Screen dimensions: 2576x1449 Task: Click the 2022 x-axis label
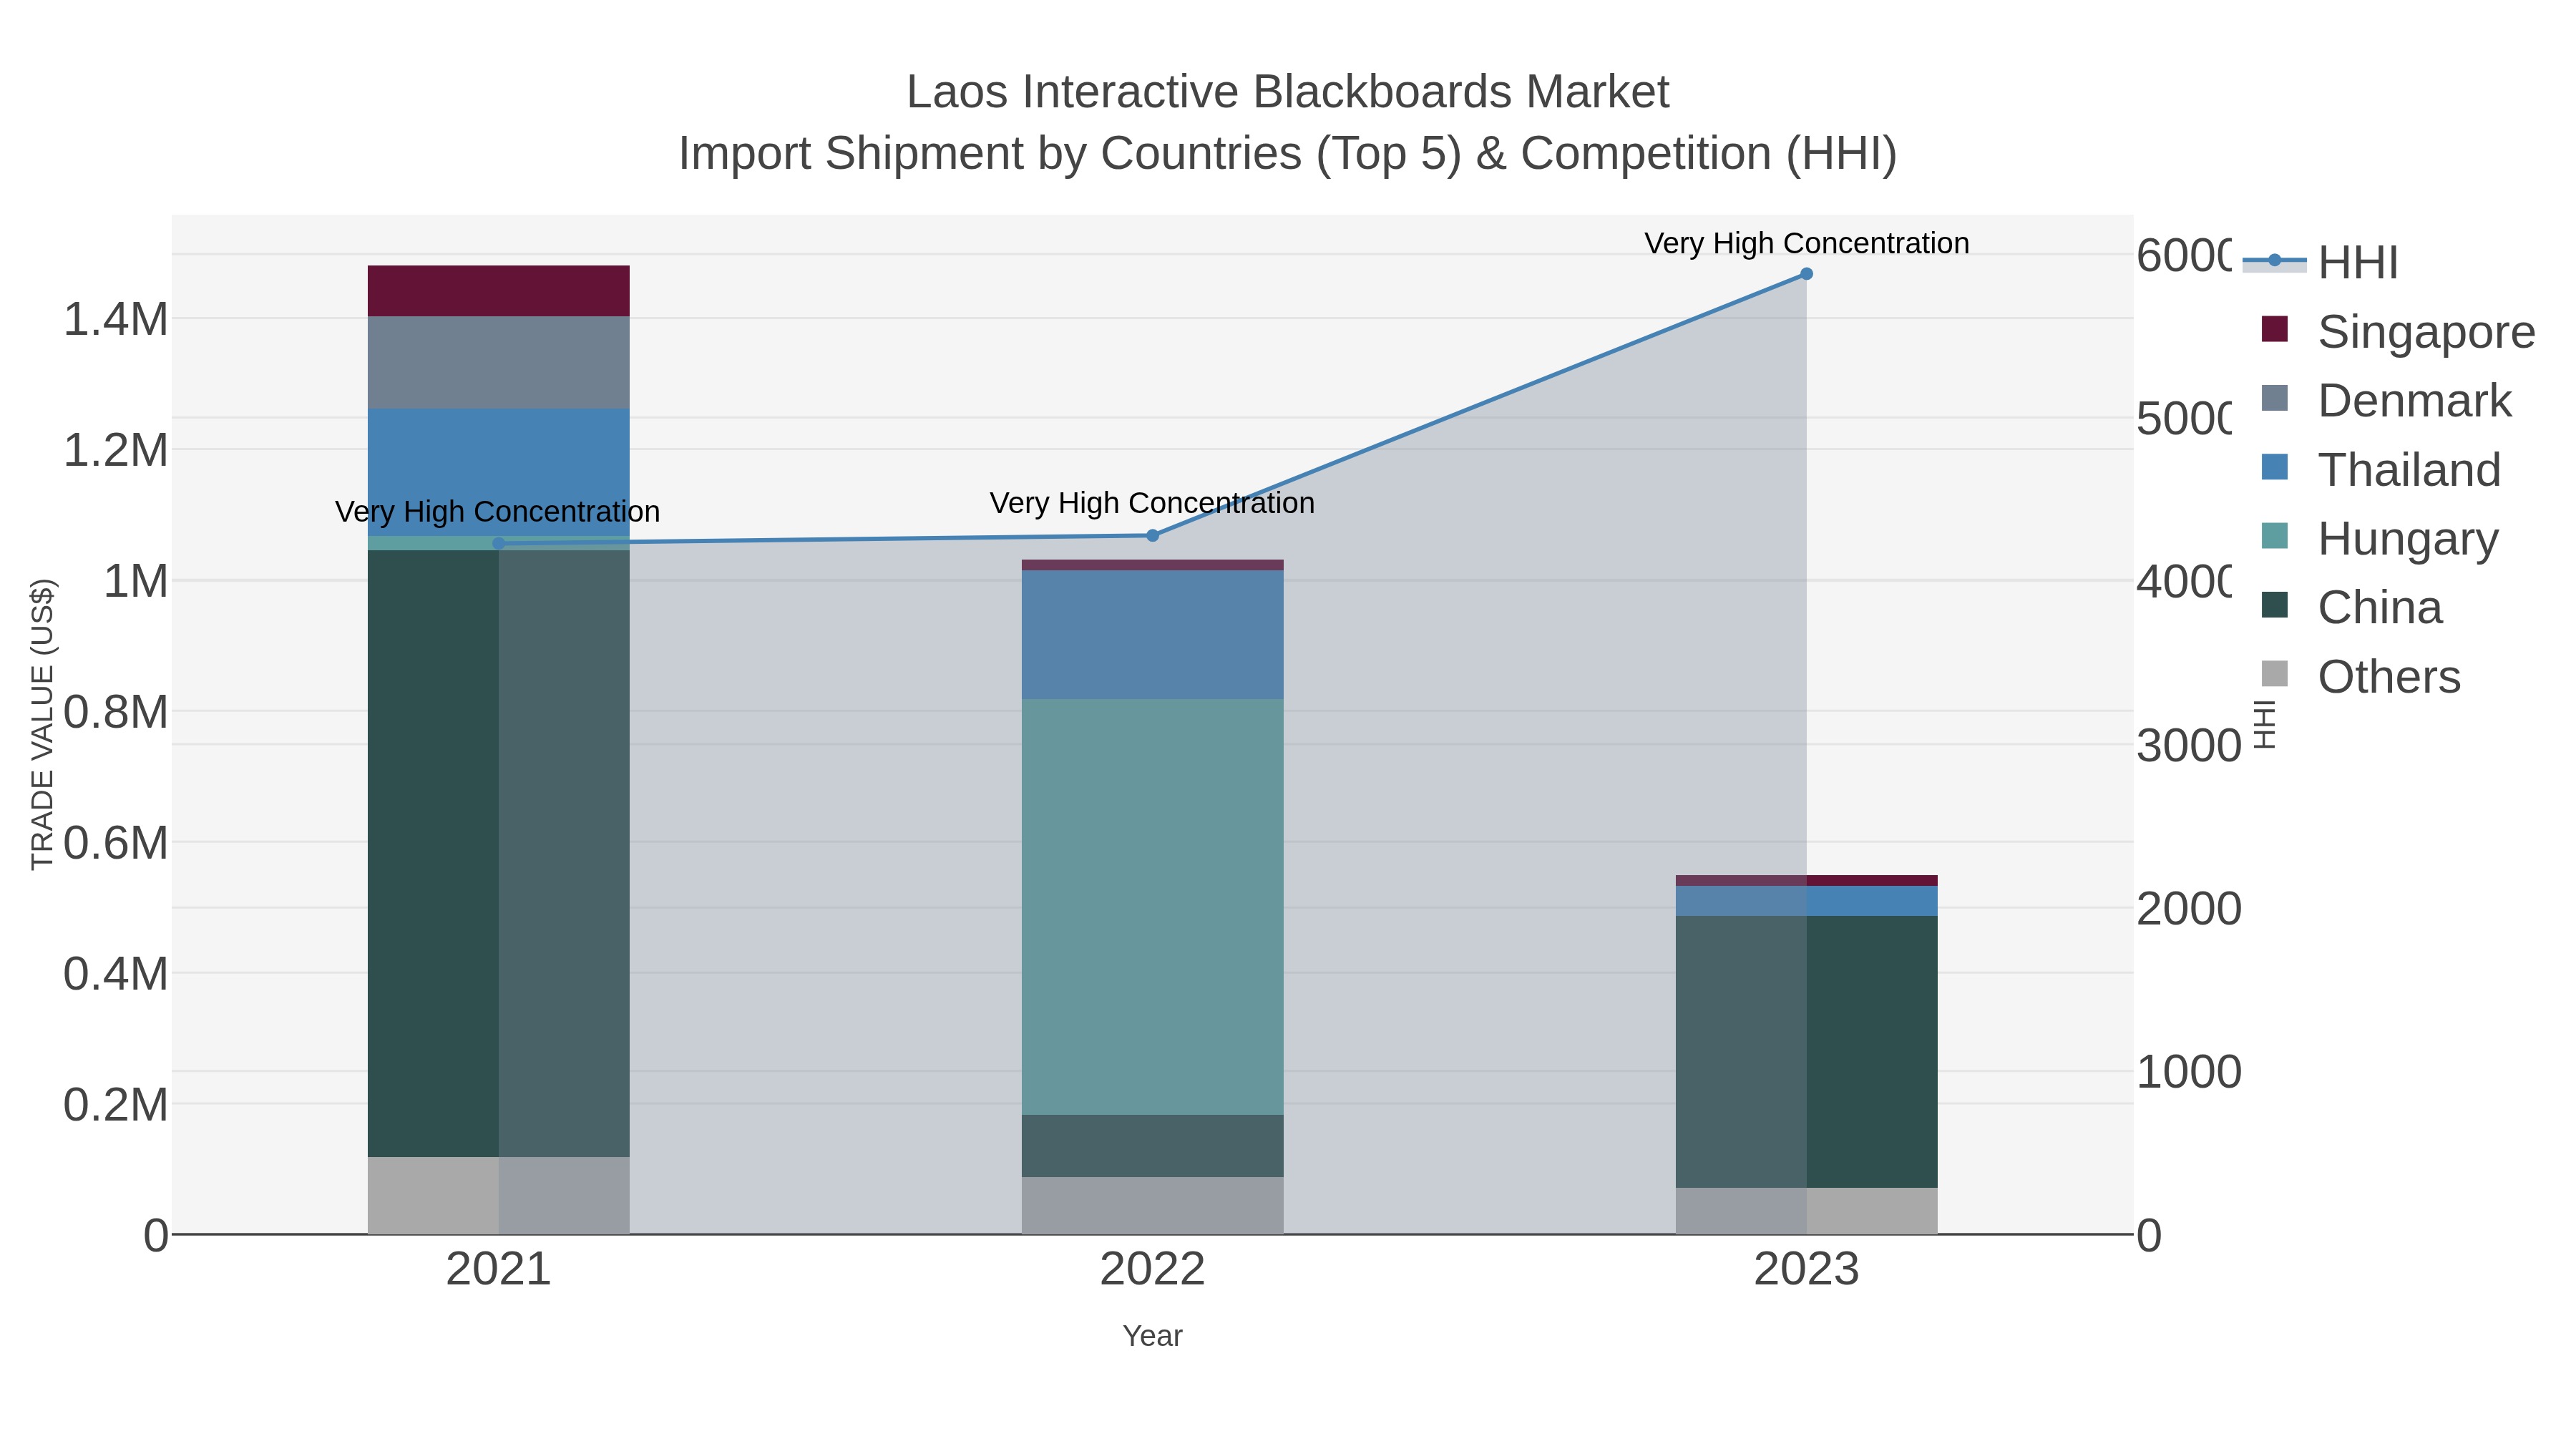tap(1152, 1270)
